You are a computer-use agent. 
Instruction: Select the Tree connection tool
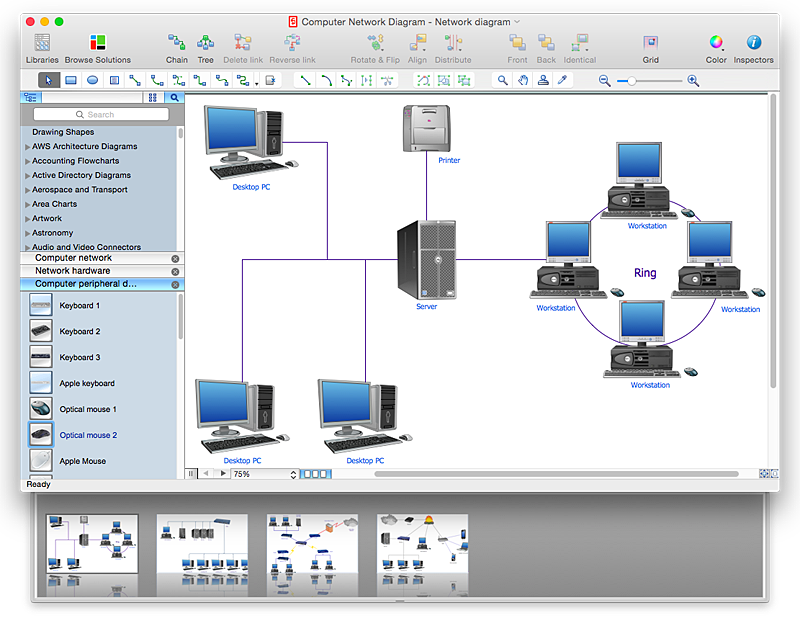click(205, 43)
